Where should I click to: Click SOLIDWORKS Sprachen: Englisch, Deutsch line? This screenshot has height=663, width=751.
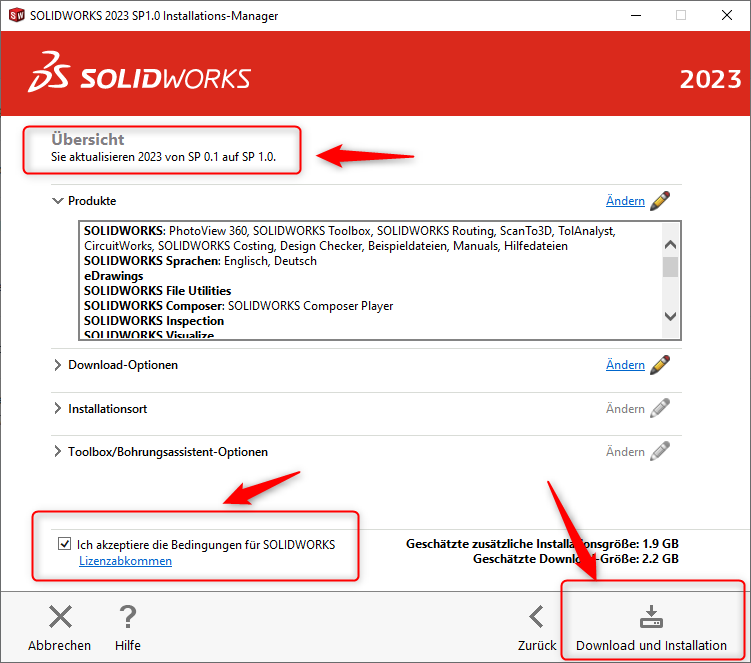pyautogui.click(x=200, y=261)
